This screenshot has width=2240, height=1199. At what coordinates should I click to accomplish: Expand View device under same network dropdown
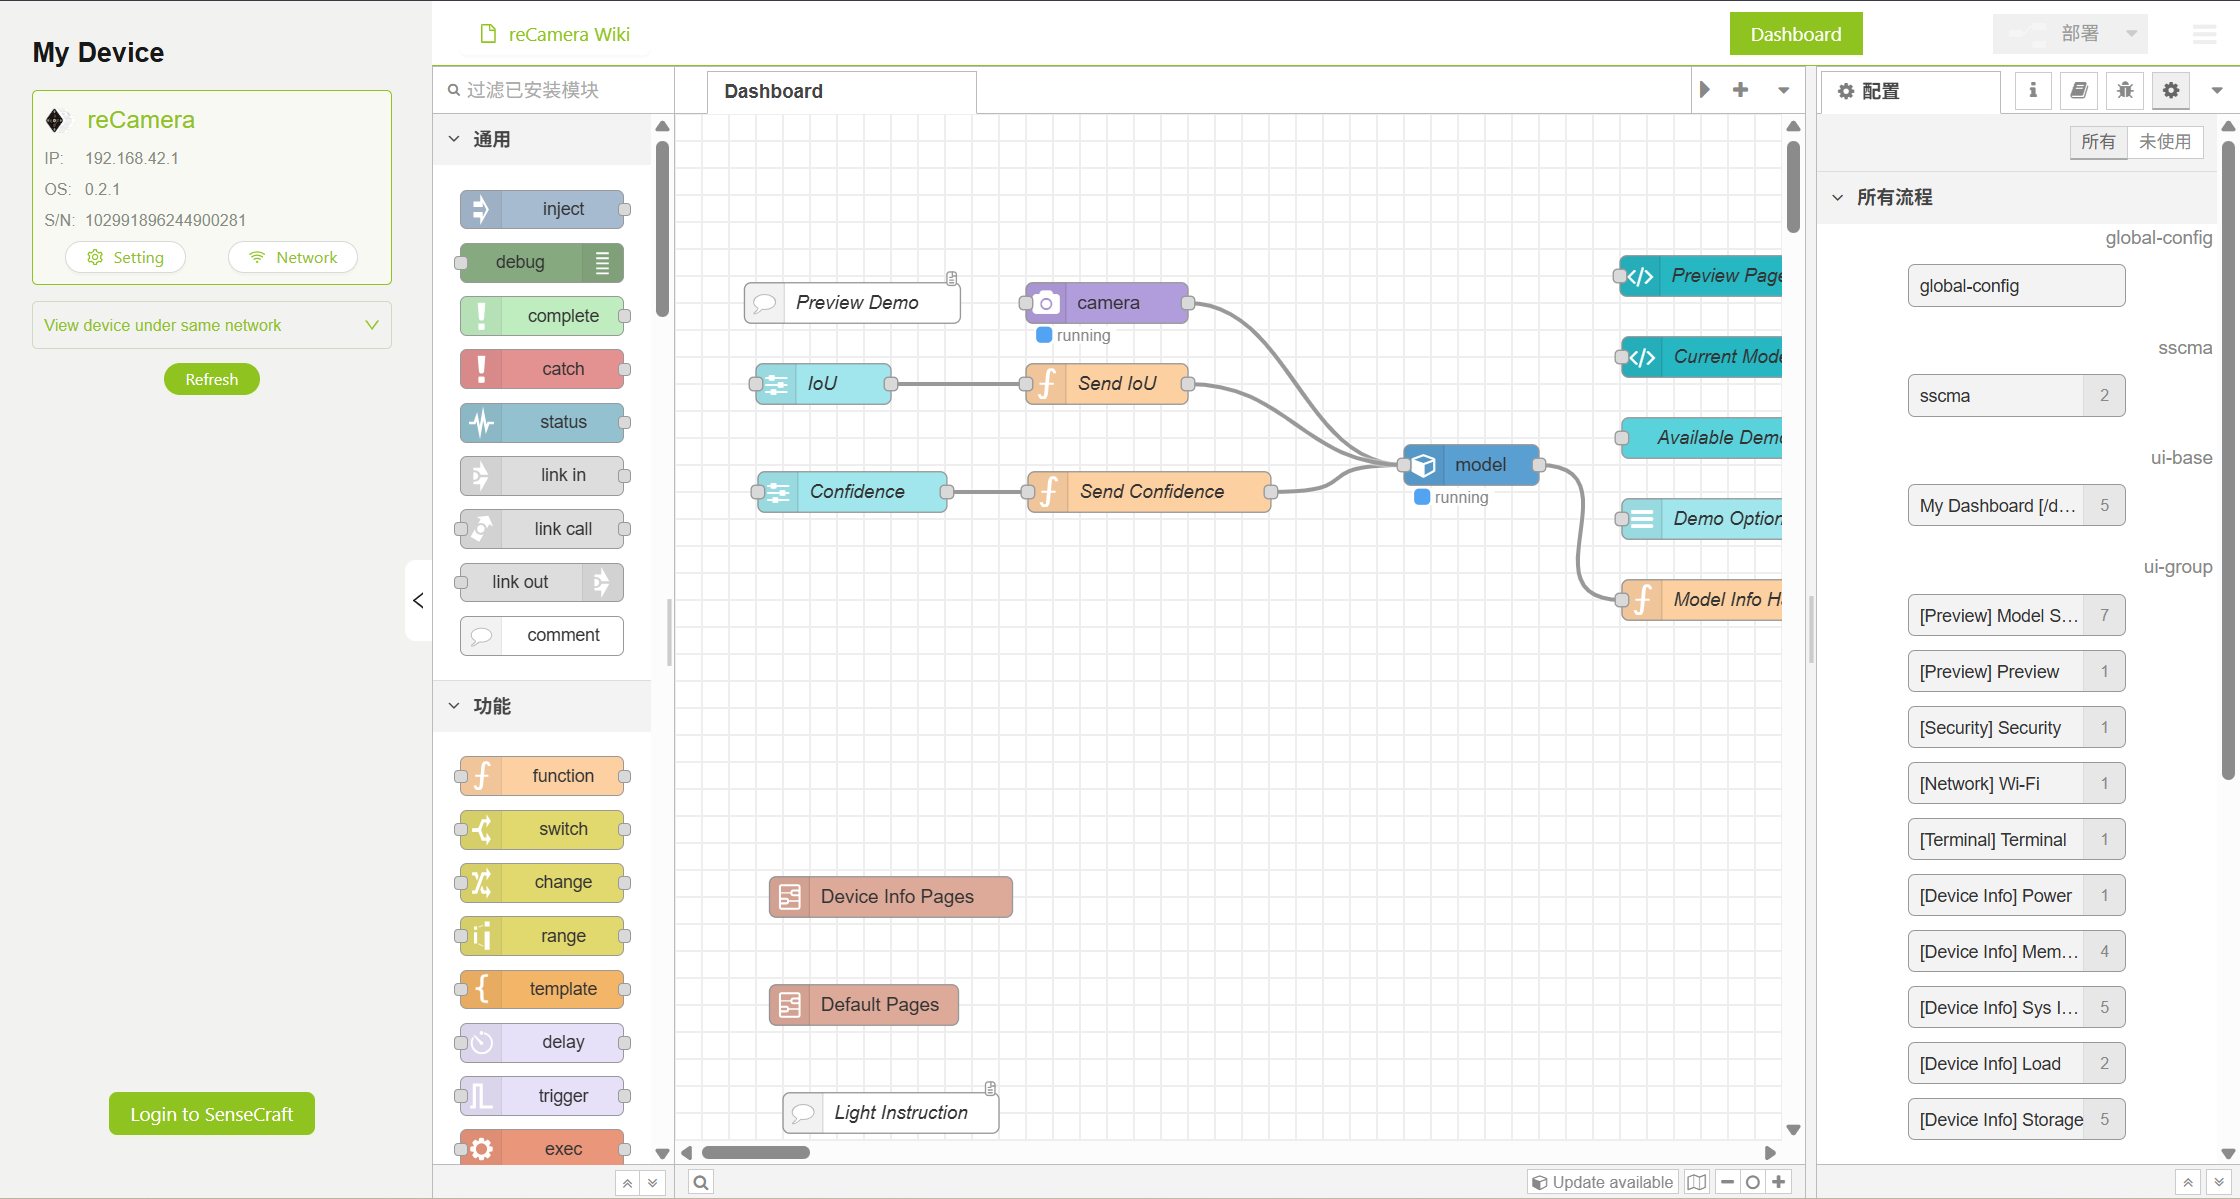coord(212,325)
